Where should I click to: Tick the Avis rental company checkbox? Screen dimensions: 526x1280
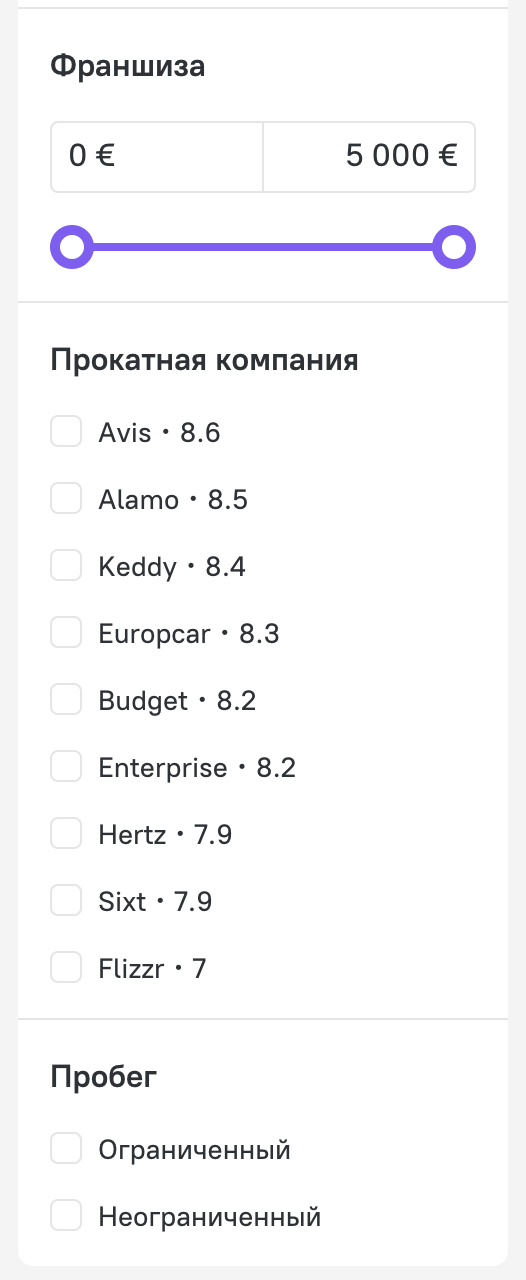[66, 433]
